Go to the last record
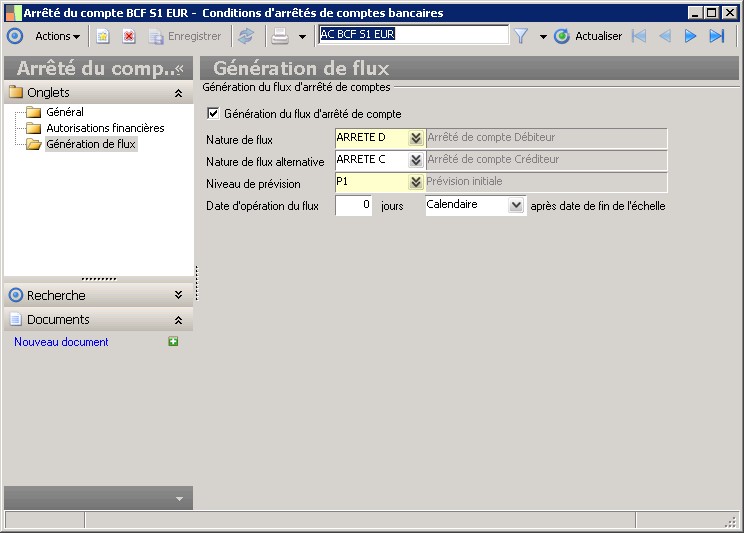This screenshot has height=533, width=744. pyautogui.click(x=716, y=36)
